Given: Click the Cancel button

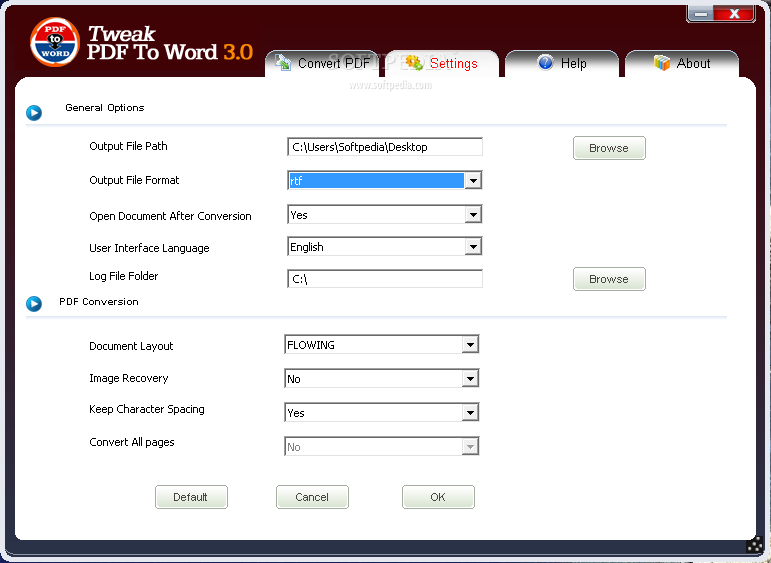Looking at the screenshot, I should (x=312, y=497).
